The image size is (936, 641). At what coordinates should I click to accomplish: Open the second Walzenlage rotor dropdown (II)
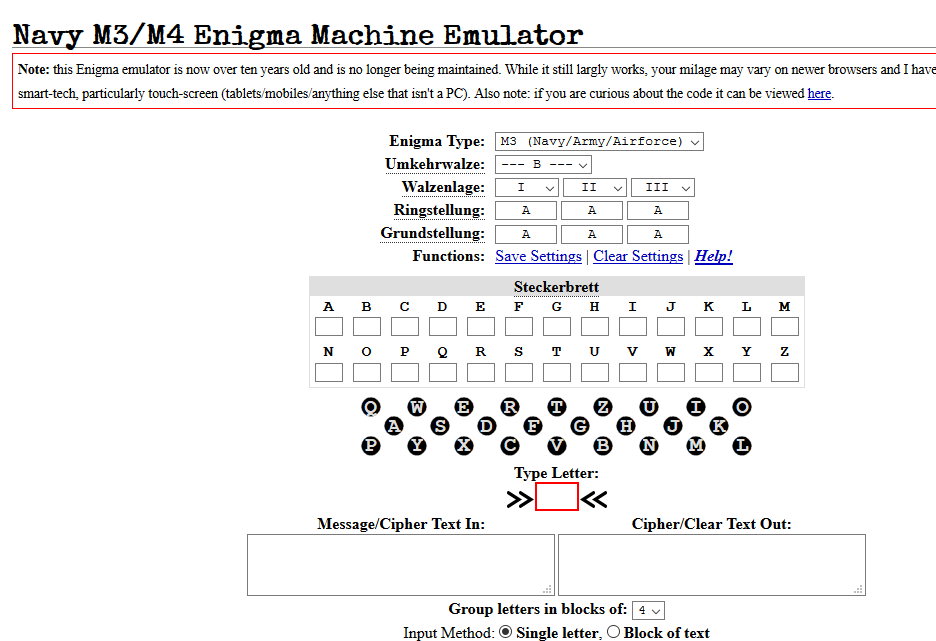click(x=595, y=187)
